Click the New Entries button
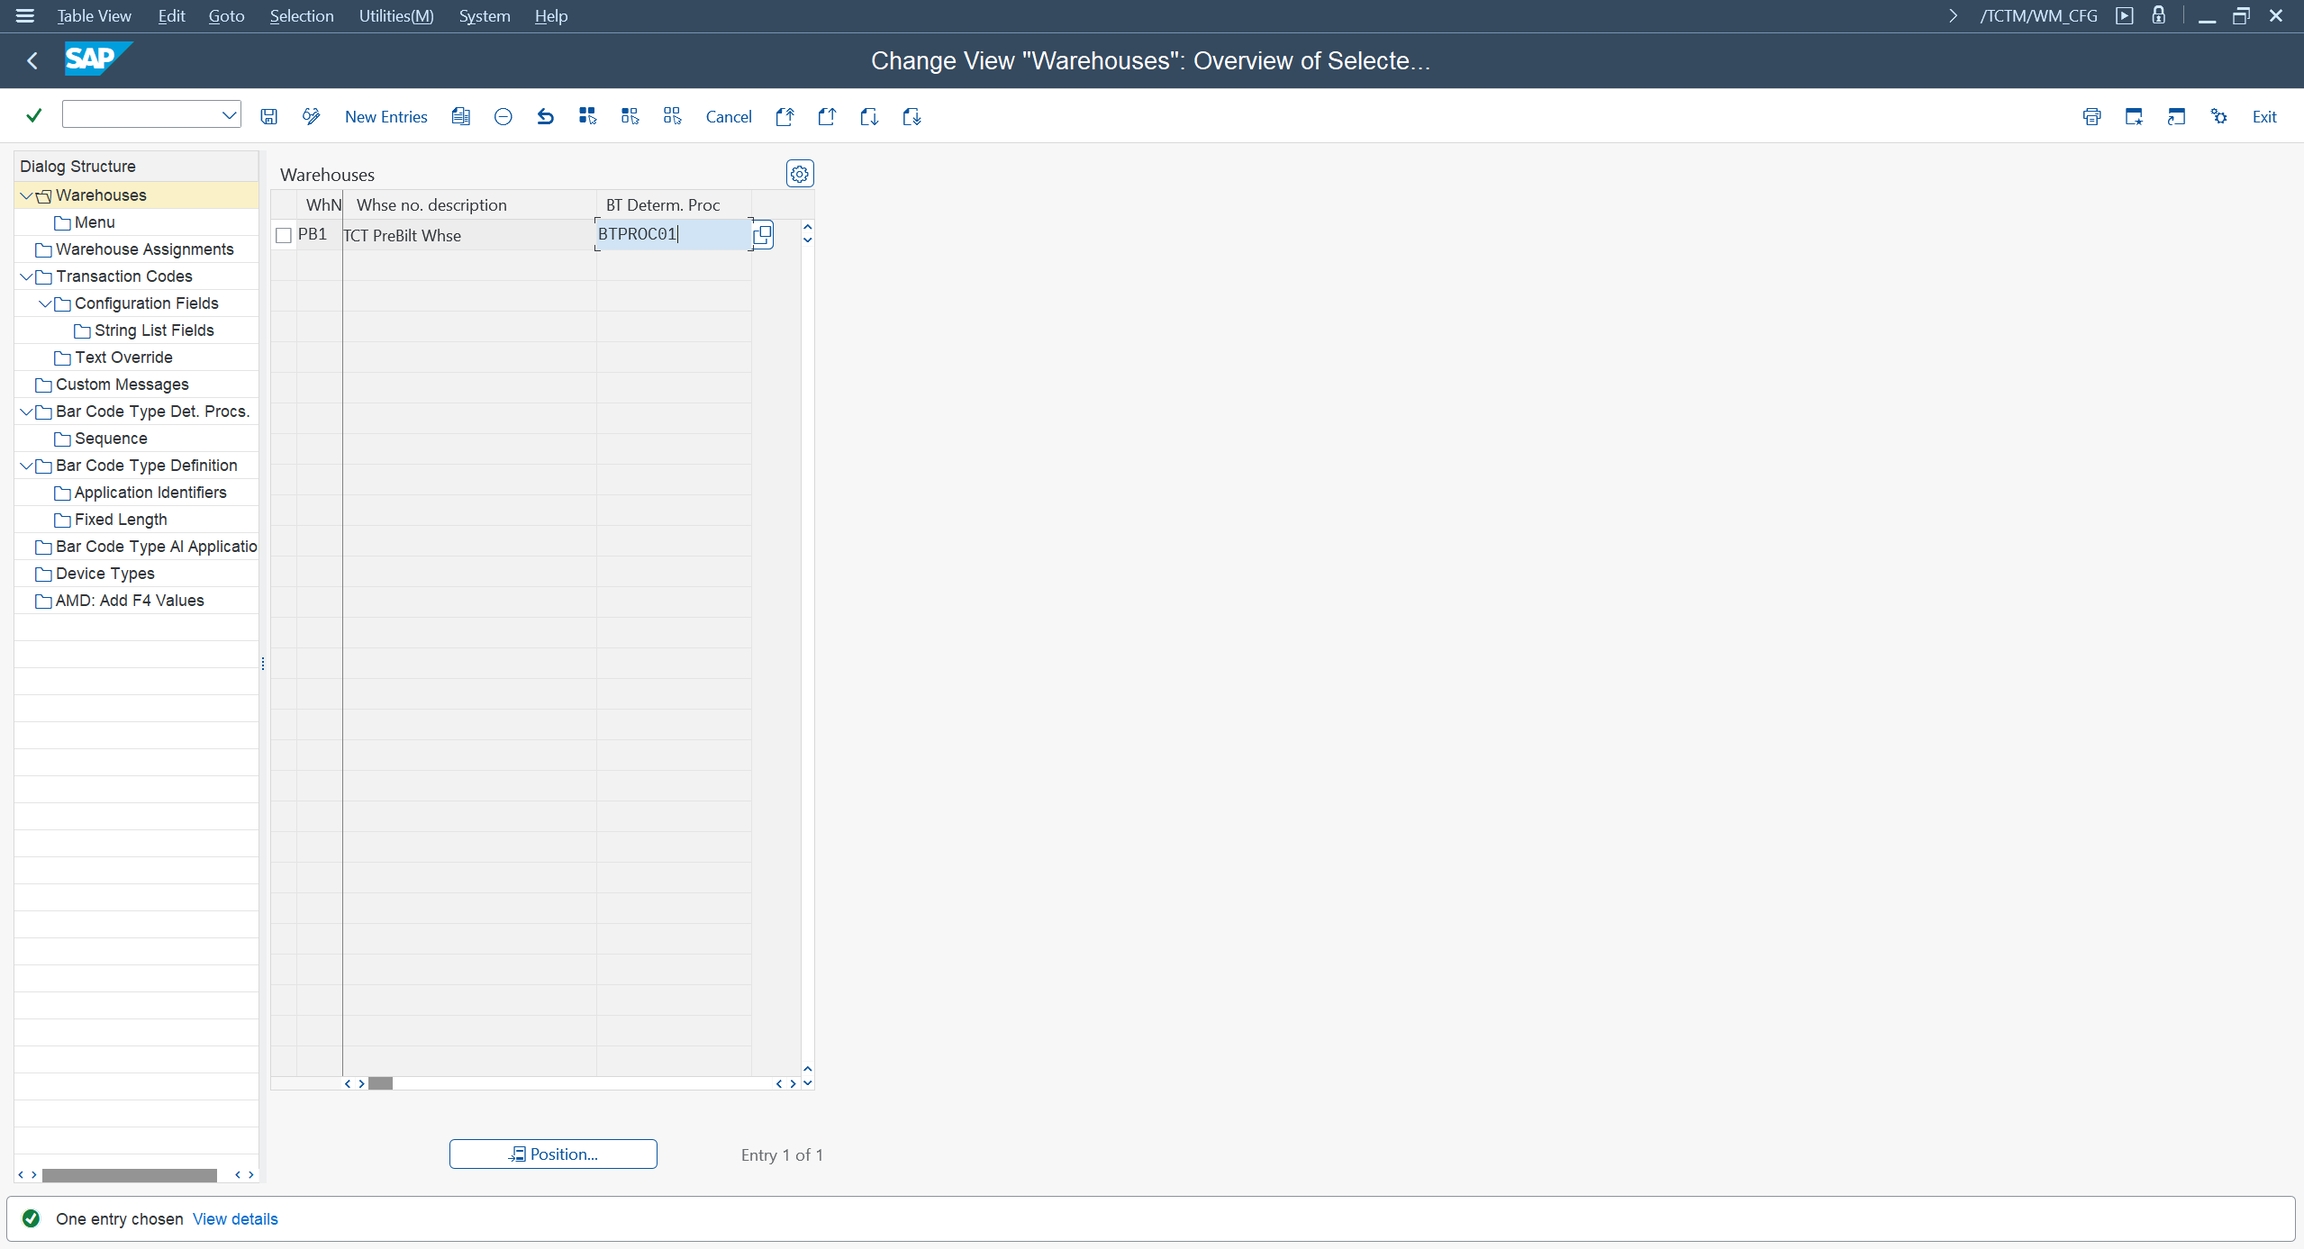Image resolution: width=2304 pixels, height=1249 pixels. (385, 117)
